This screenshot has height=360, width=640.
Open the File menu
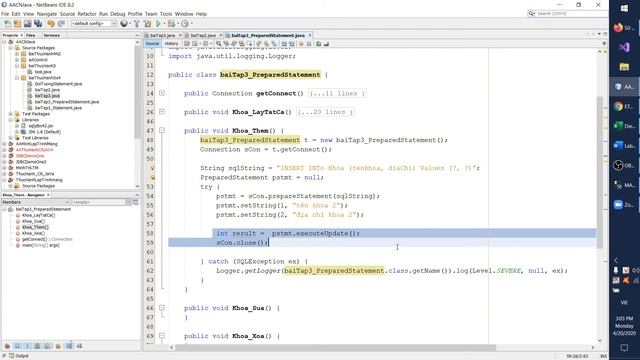coord(5,14)
